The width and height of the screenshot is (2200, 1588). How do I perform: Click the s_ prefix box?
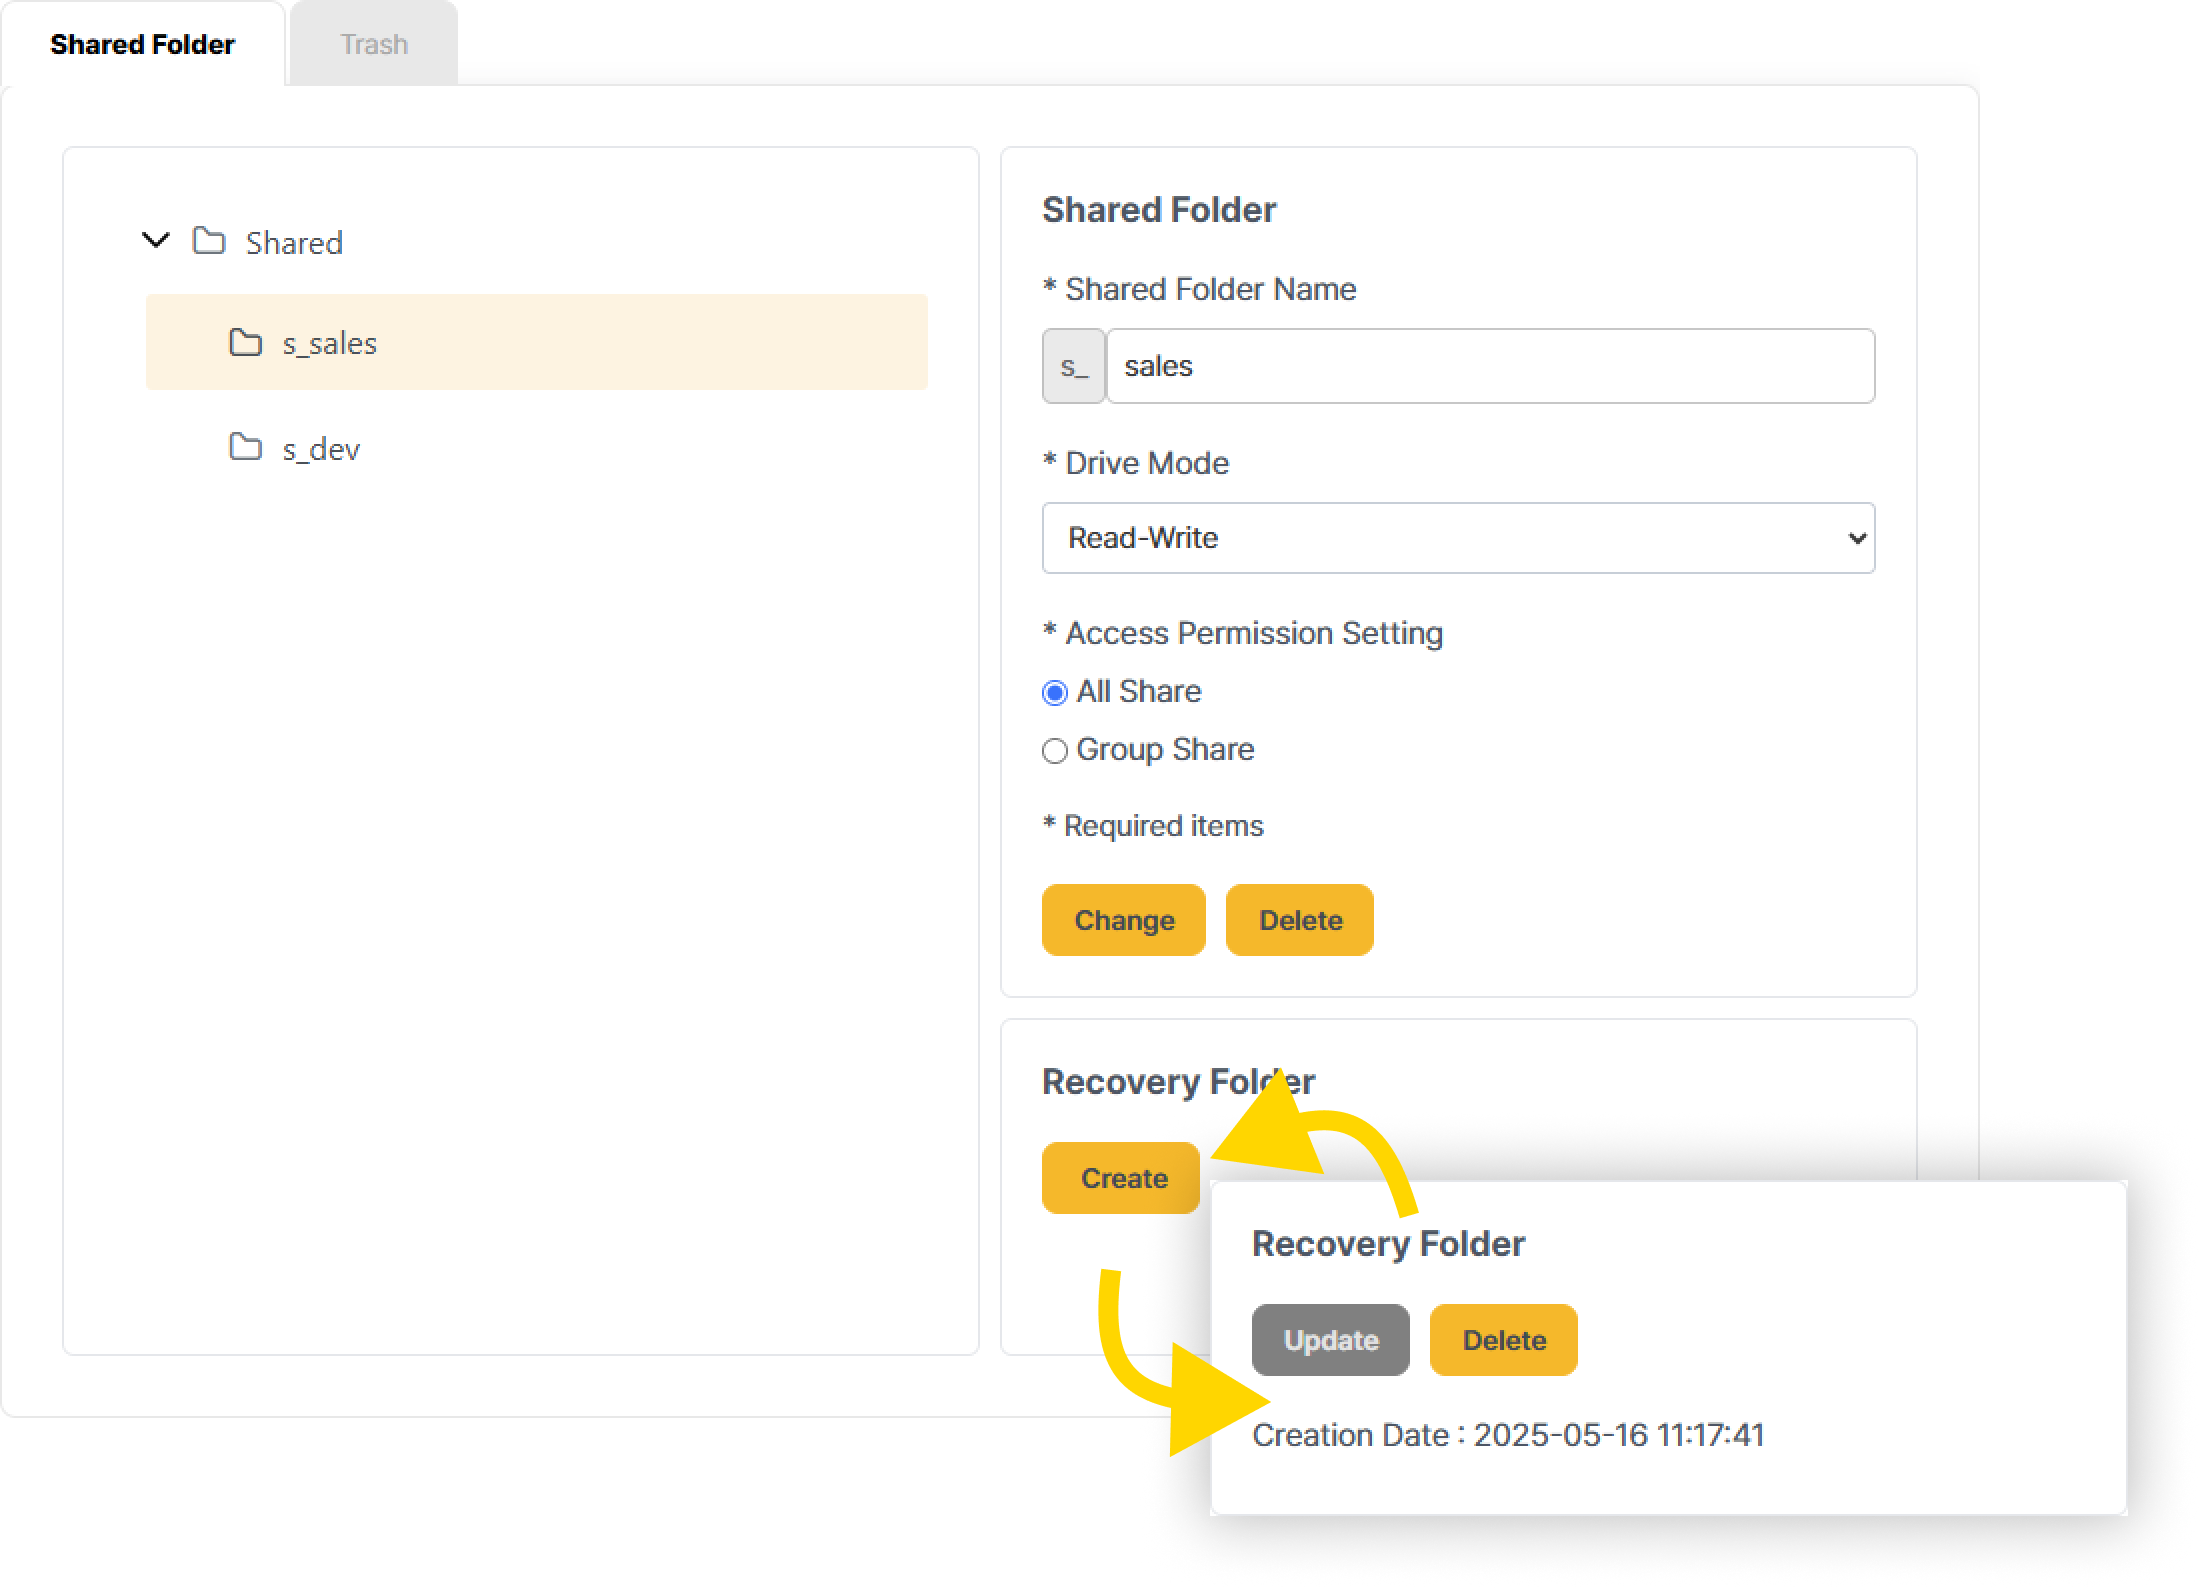coord(1073,366)
